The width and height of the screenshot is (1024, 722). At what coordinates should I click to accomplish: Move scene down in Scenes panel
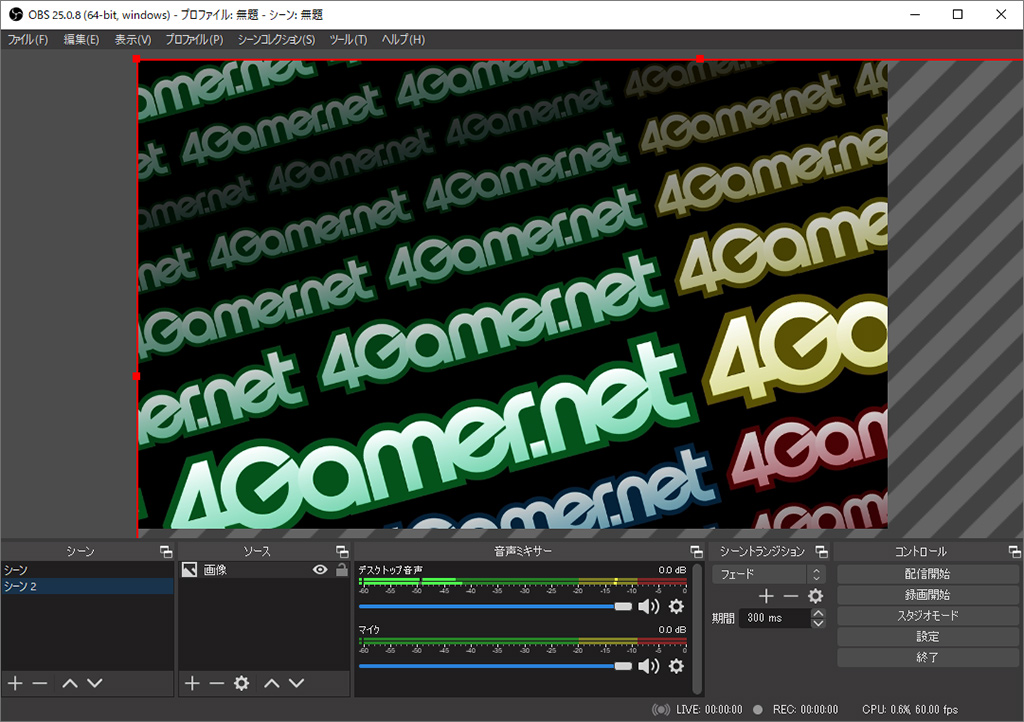[95, 683]
